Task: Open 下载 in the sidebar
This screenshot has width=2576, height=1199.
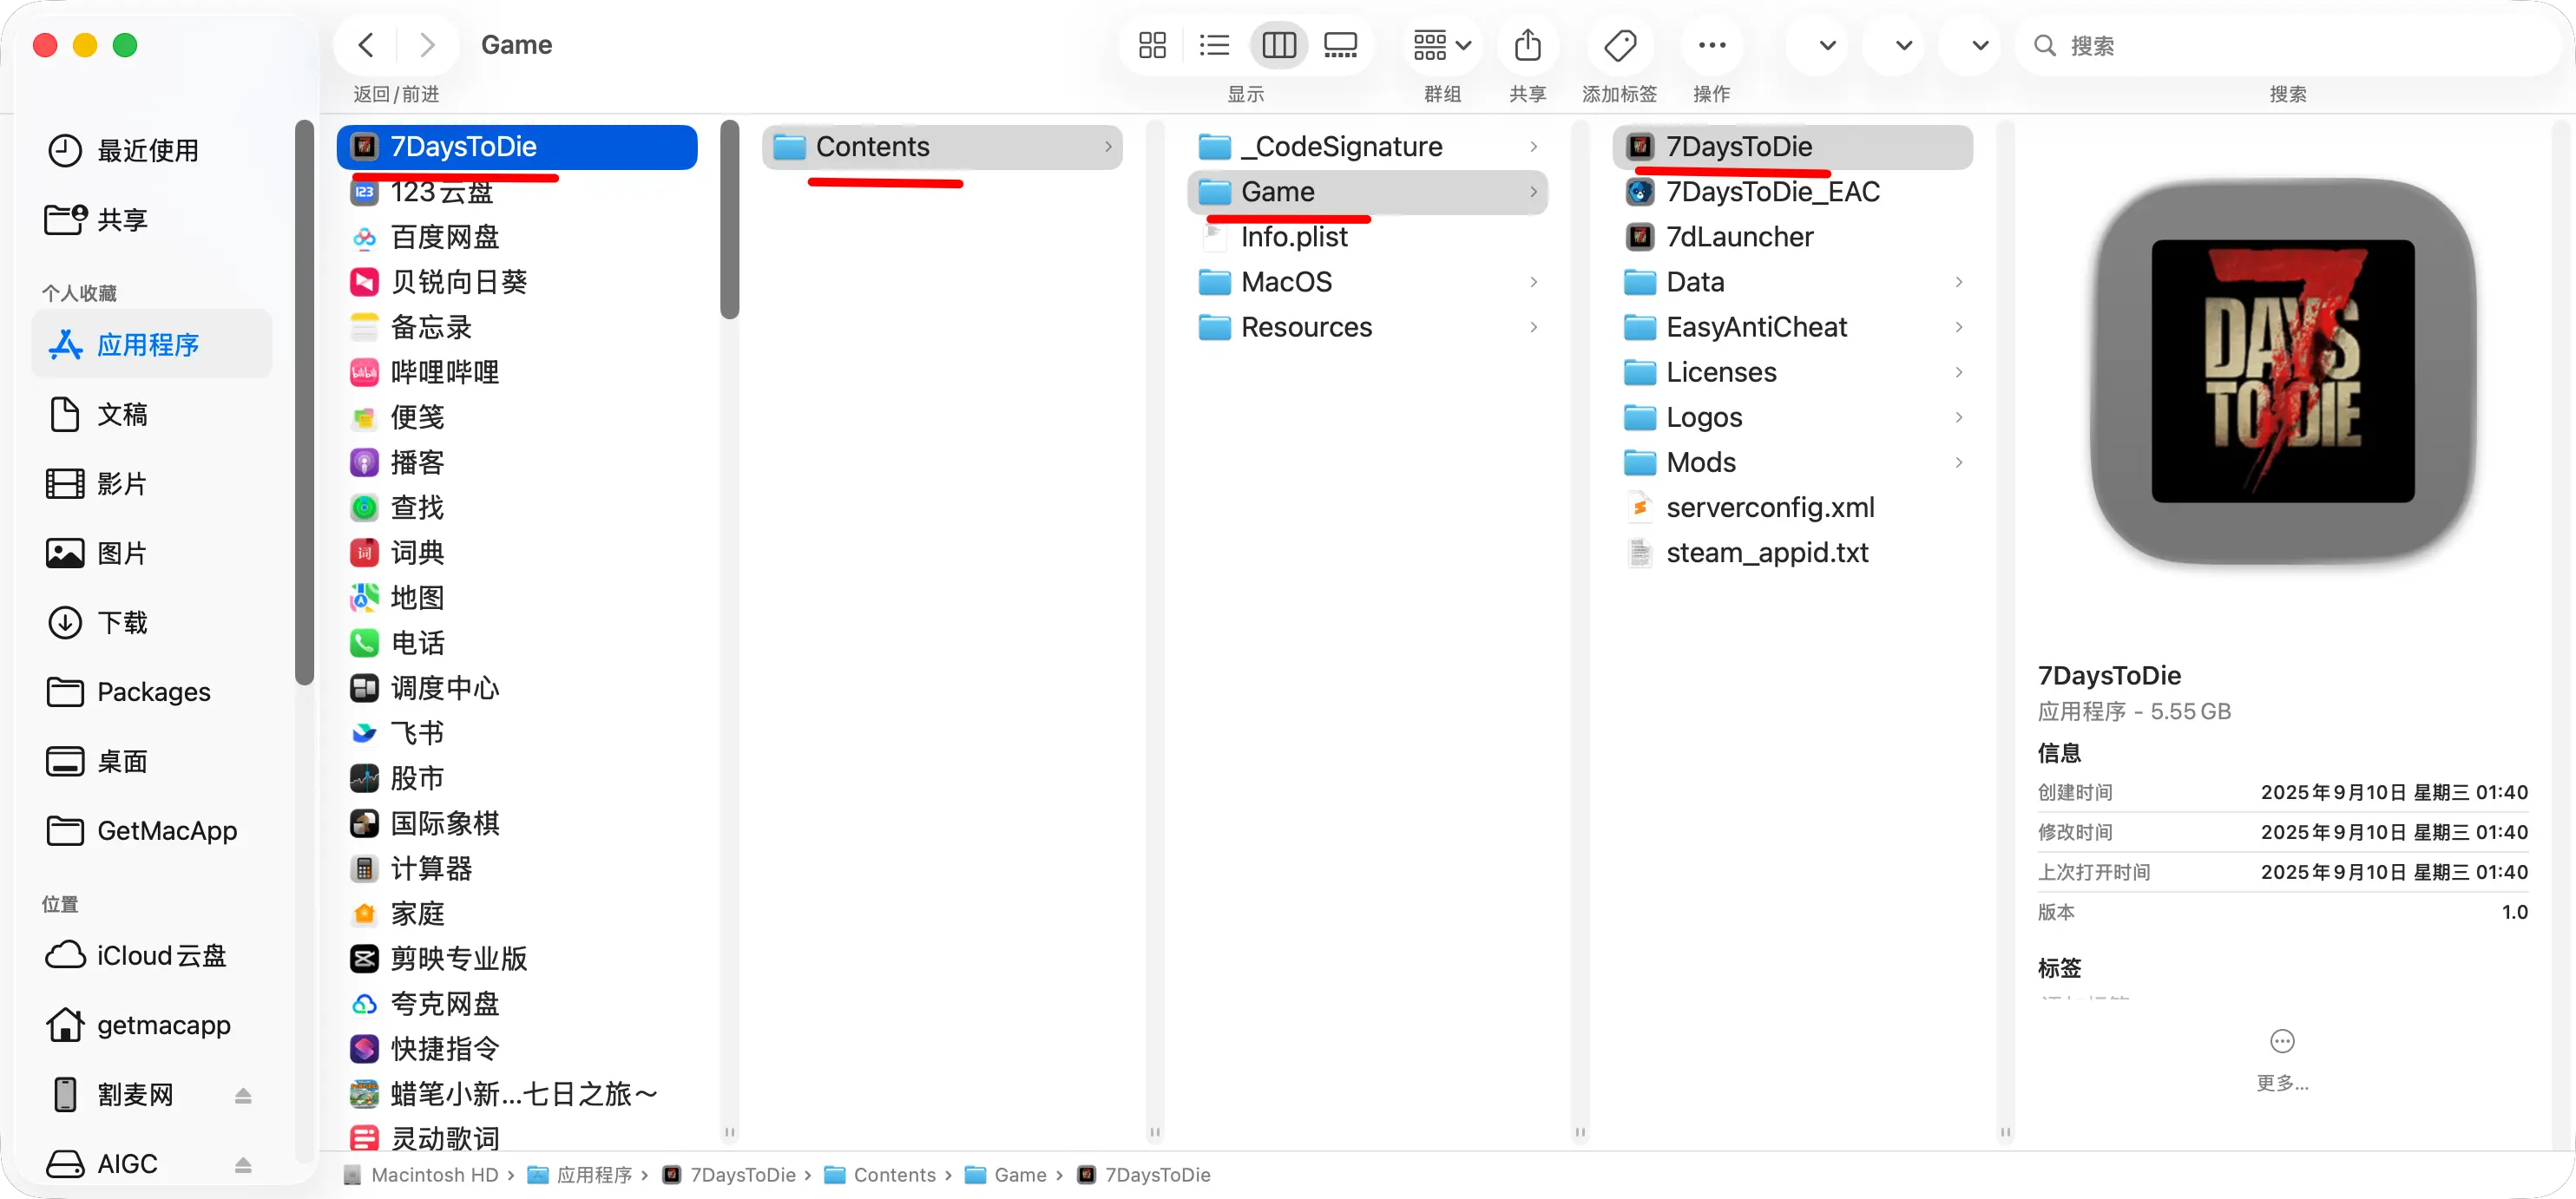Action: click(x=122, y=623)
